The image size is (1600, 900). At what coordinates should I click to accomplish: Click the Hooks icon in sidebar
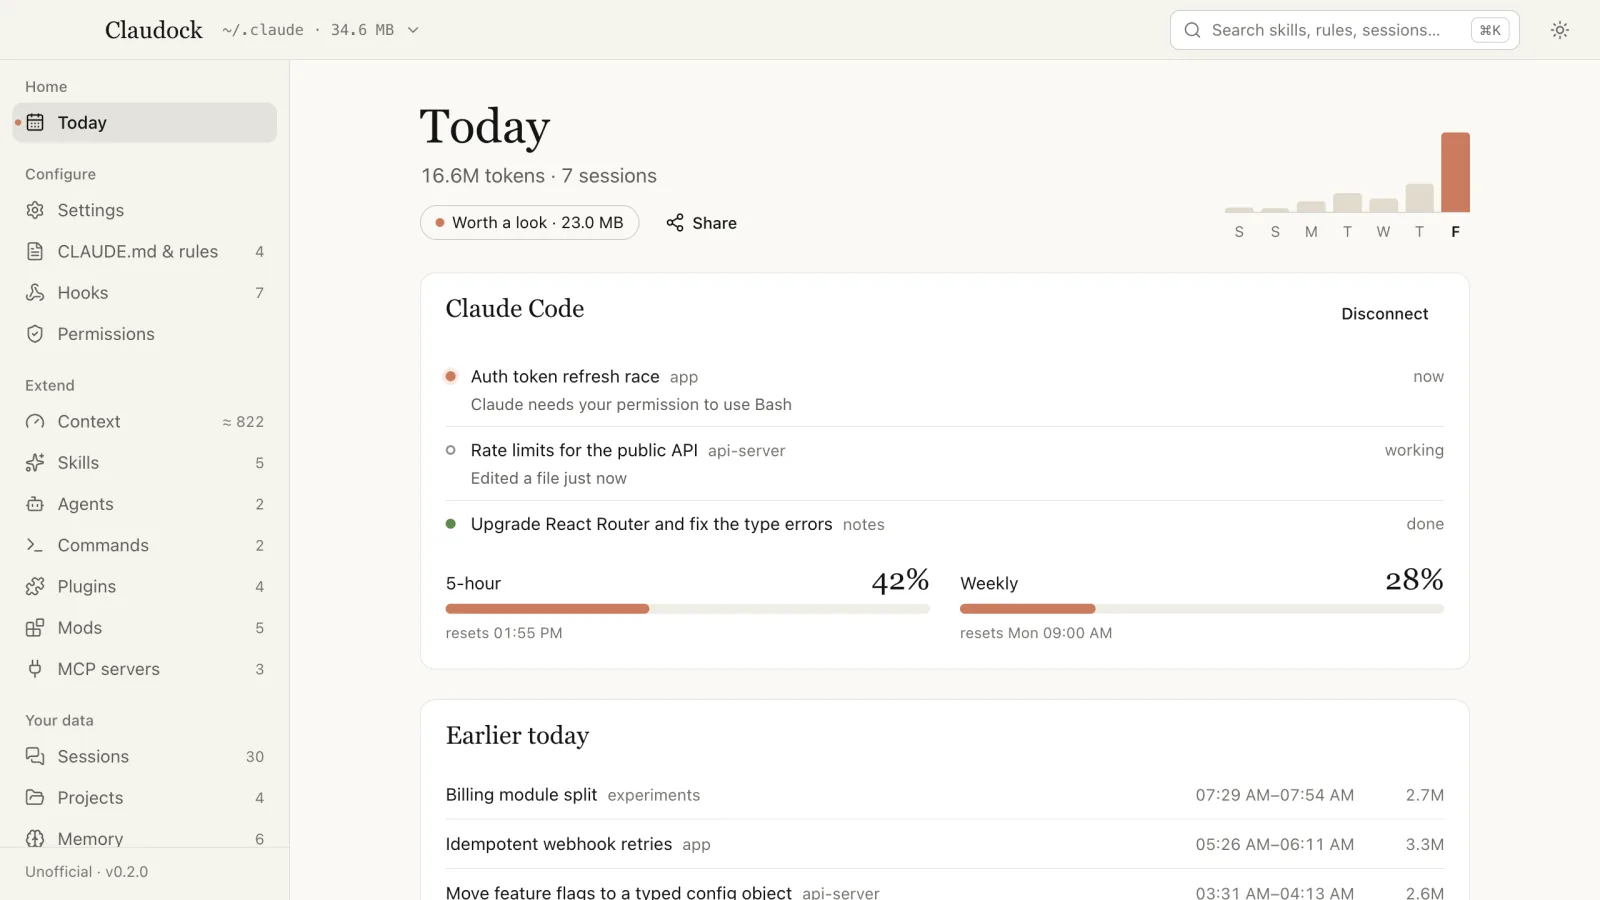click(x=35, y=292)
